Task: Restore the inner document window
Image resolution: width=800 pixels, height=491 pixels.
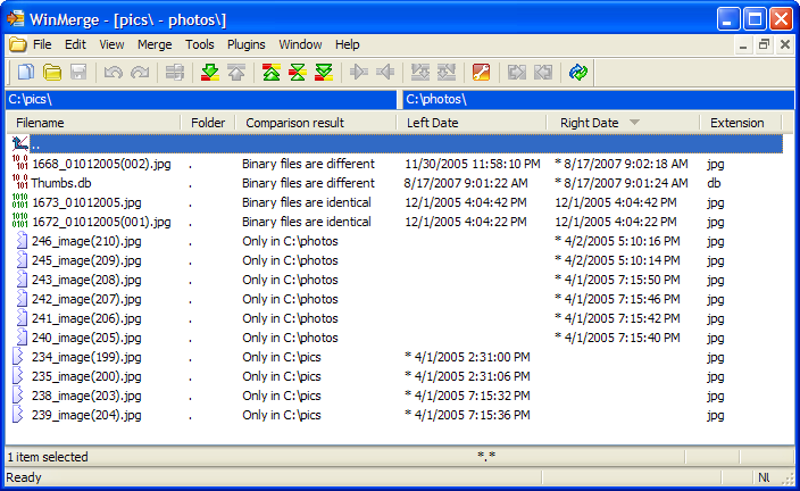Action: [764, 45]
